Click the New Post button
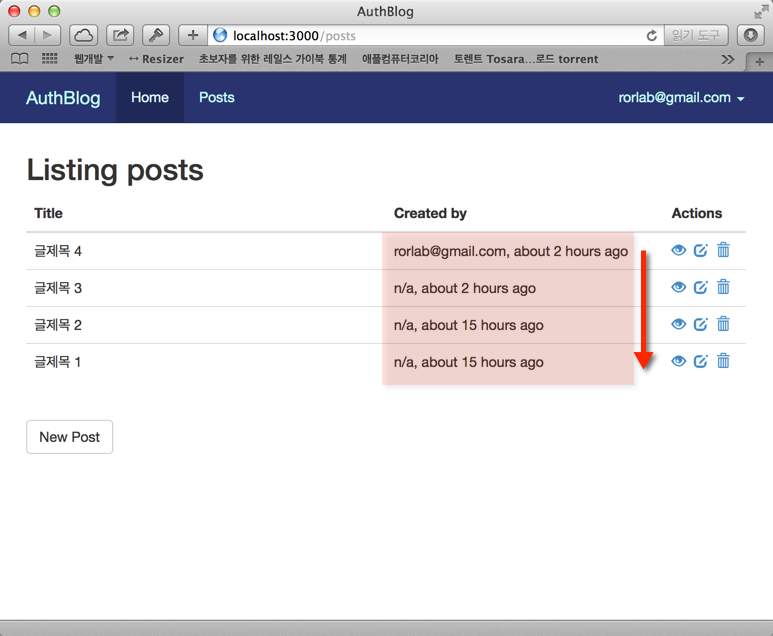 pos(69,437)
